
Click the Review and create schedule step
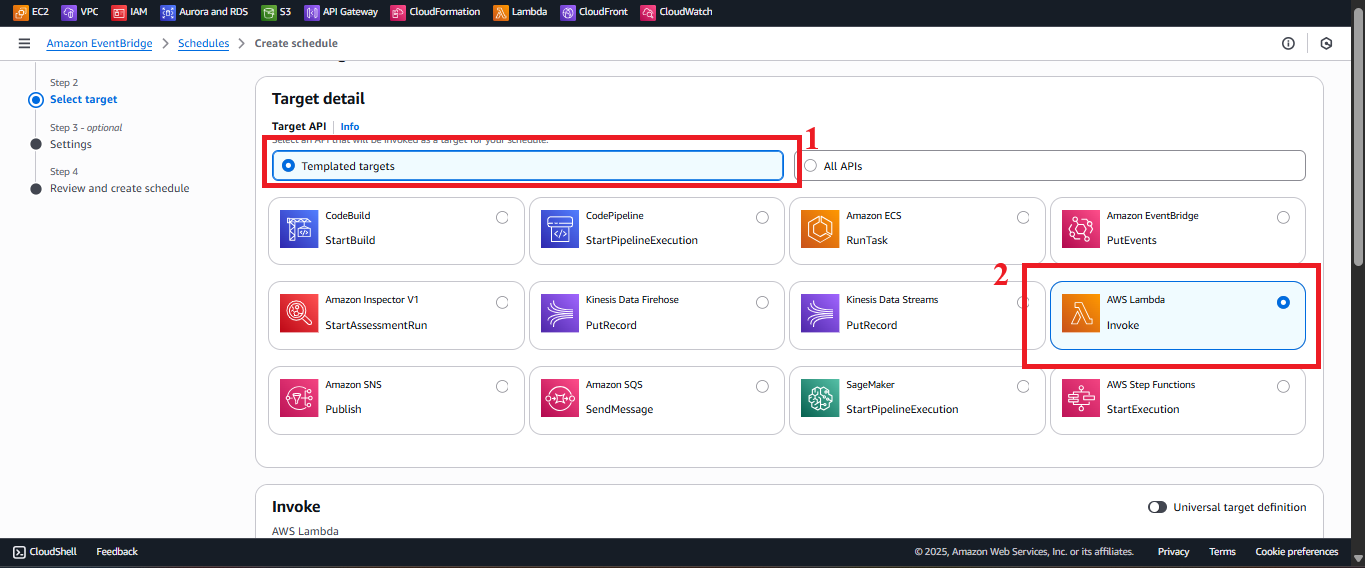pyautogui.click(x=119, y=188)
